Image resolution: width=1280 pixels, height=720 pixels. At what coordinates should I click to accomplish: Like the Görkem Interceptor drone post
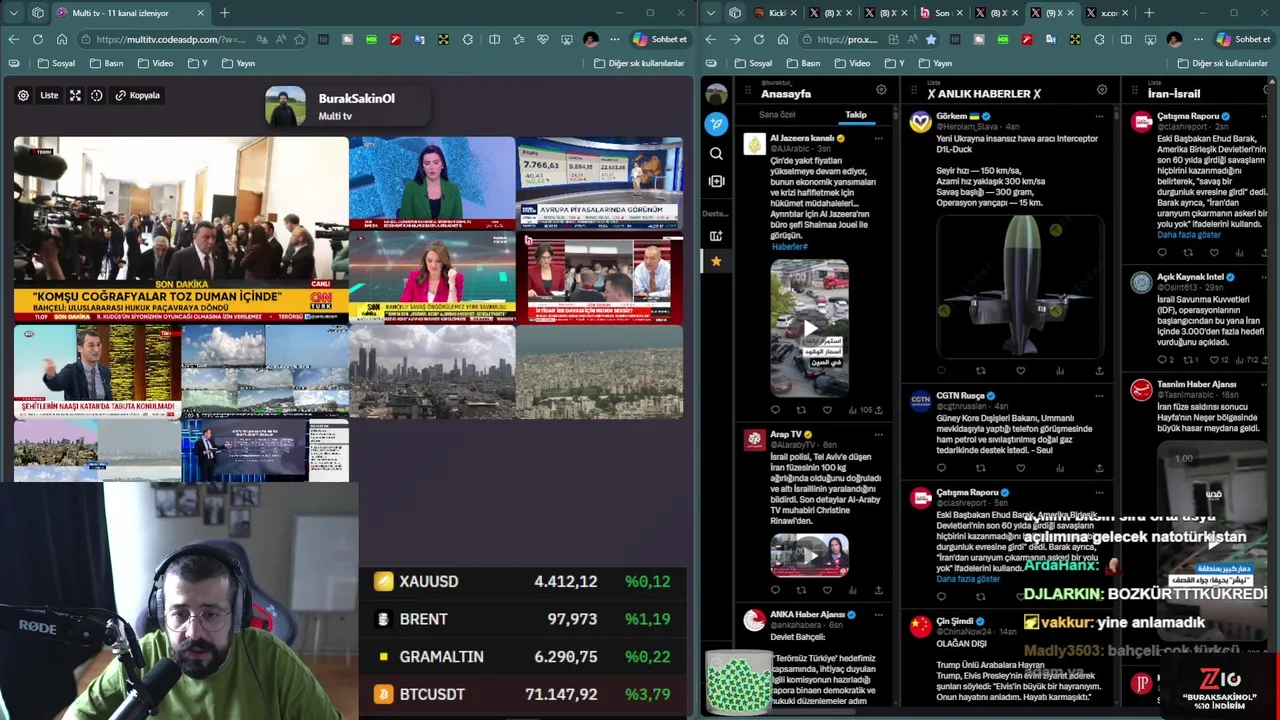point(1020,371)
